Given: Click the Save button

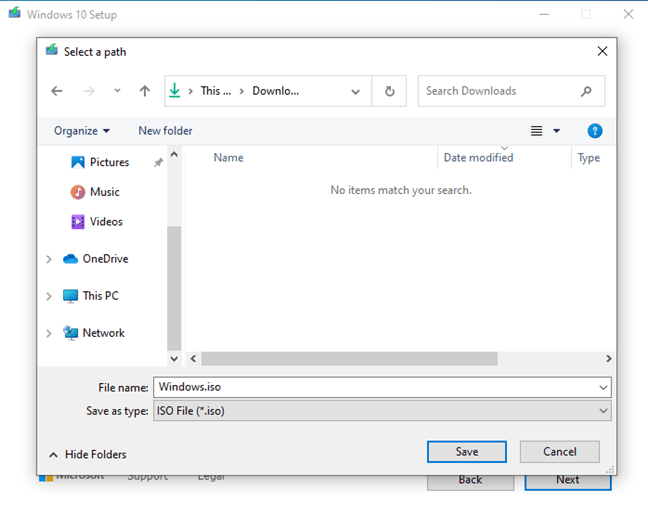Looking at the screenshot, I should pos(467,451).
